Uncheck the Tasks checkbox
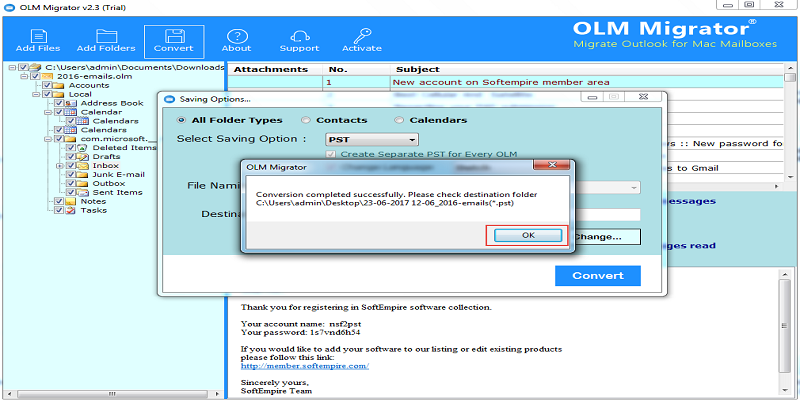The image size is (800, 400). click(x=59, y=210)
